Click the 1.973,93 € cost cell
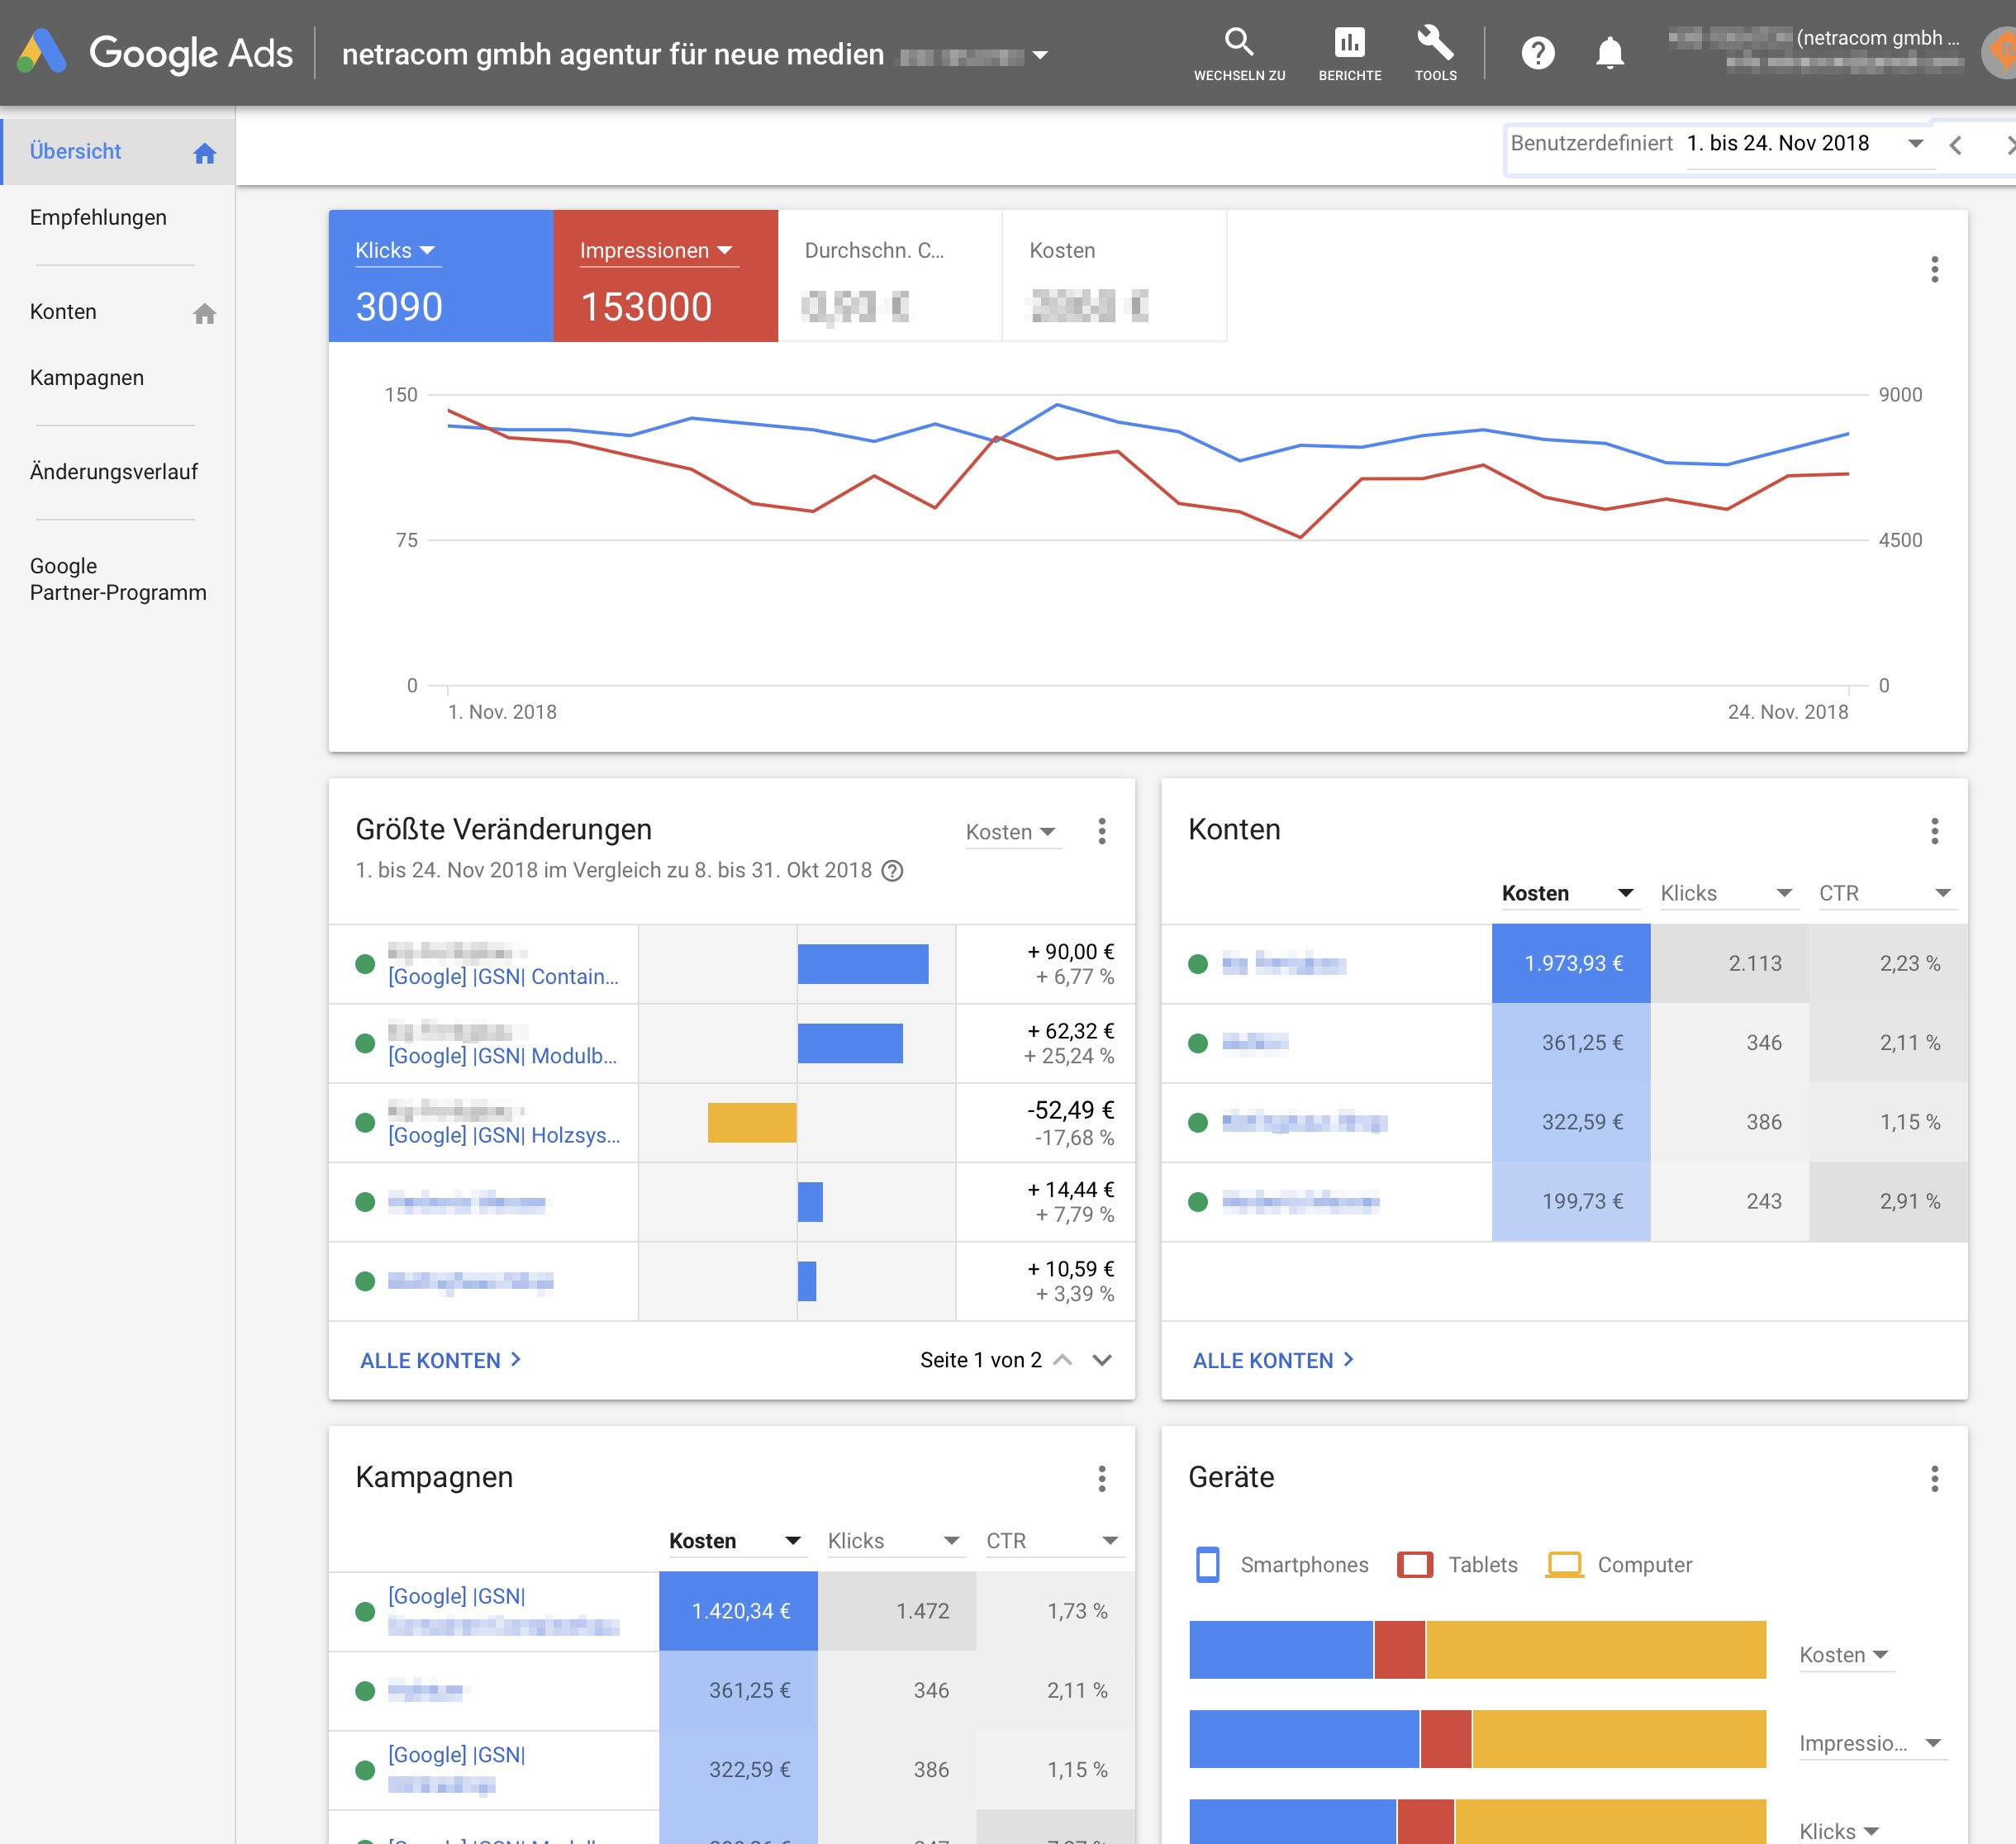Screen dimensions: 2016x1844 [x=1571, y=964]
